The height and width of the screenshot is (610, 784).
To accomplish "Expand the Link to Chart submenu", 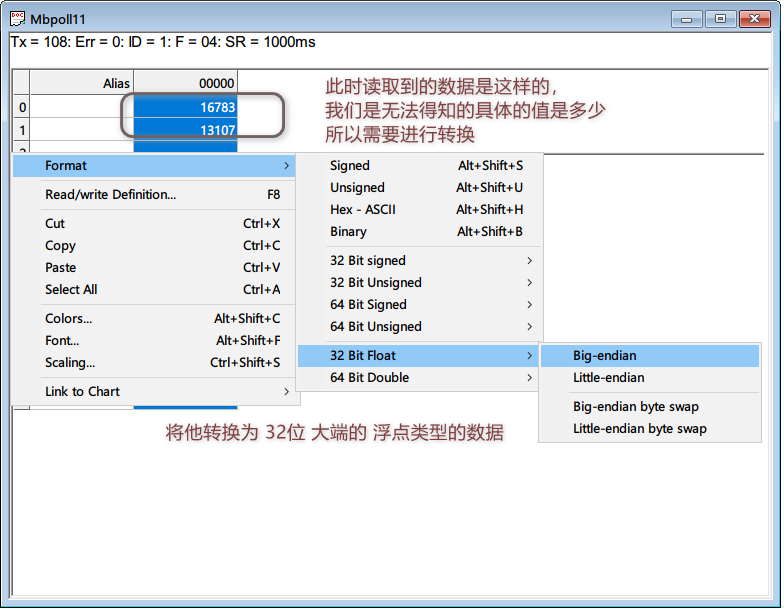I will 154,392.
